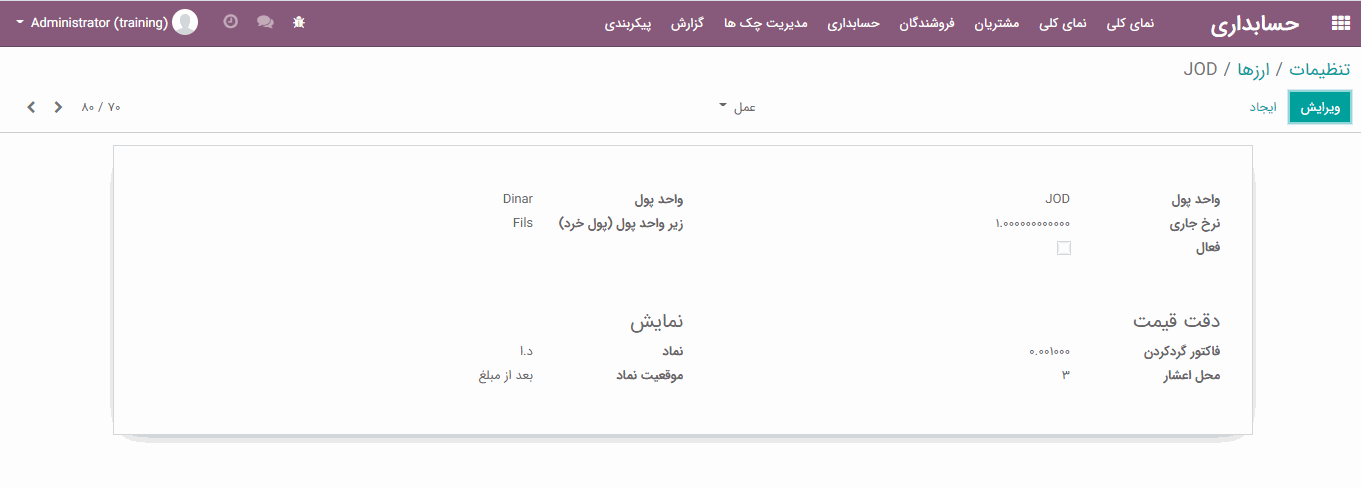Navigate to ارزها breadcrumb link
Screen dimensions: 1361x488
click(1253, 69)
